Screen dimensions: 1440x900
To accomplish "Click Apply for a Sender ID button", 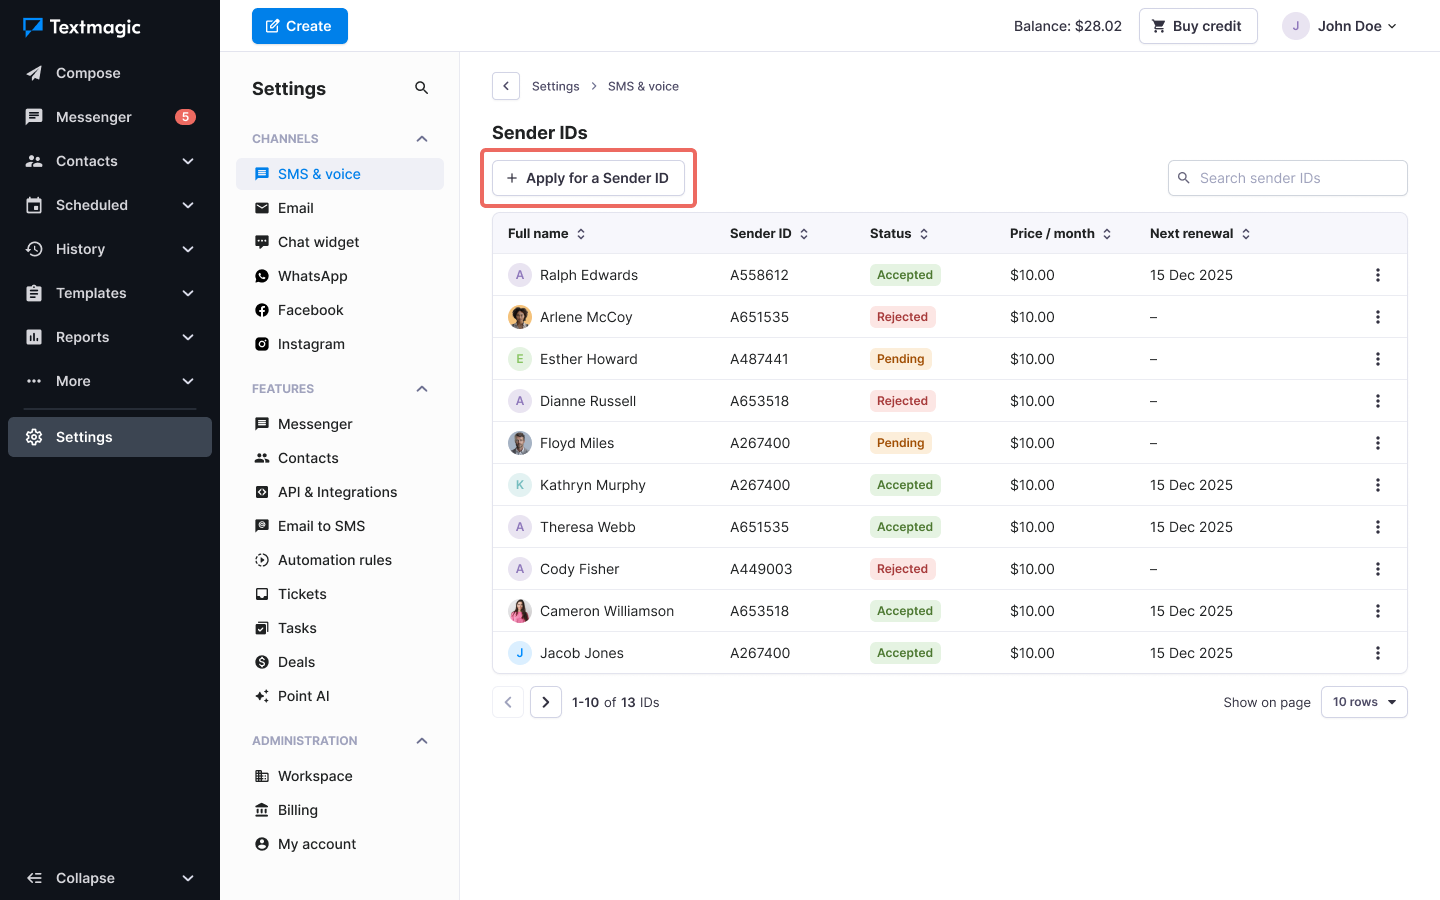I will point(588,178).
